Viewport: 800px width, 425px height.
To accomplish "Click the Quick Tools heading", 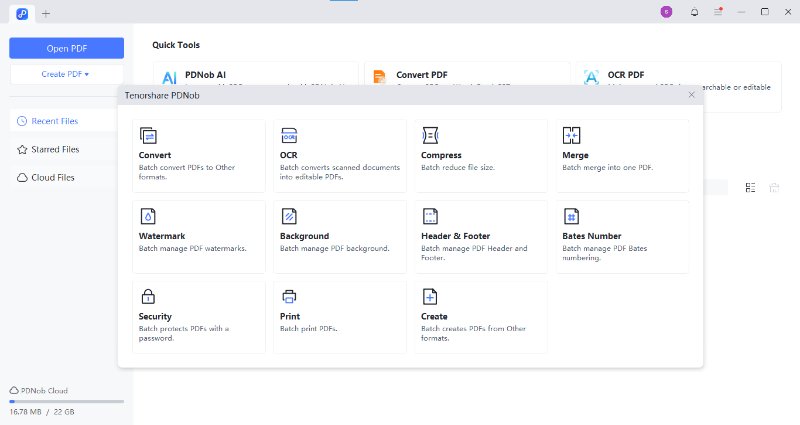I will click(x=176, y=45).
